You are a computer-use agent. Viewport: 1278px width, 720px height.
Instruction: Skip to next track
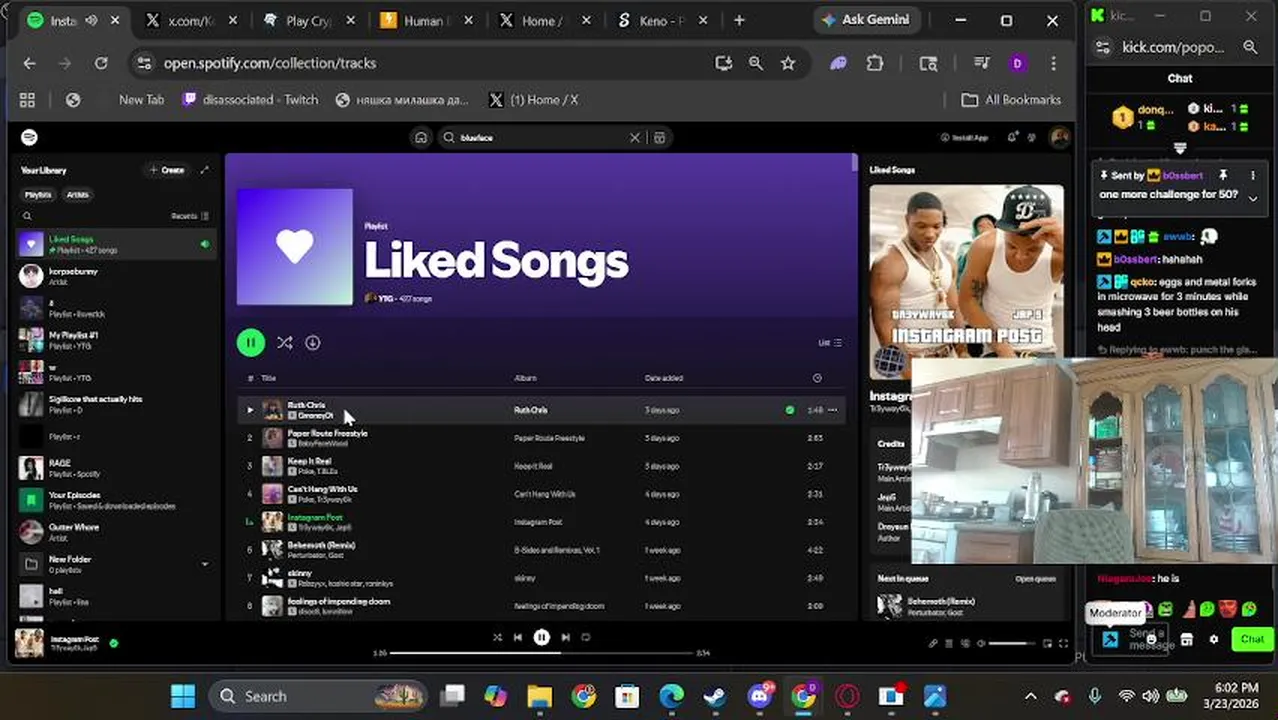pos(565,637)
